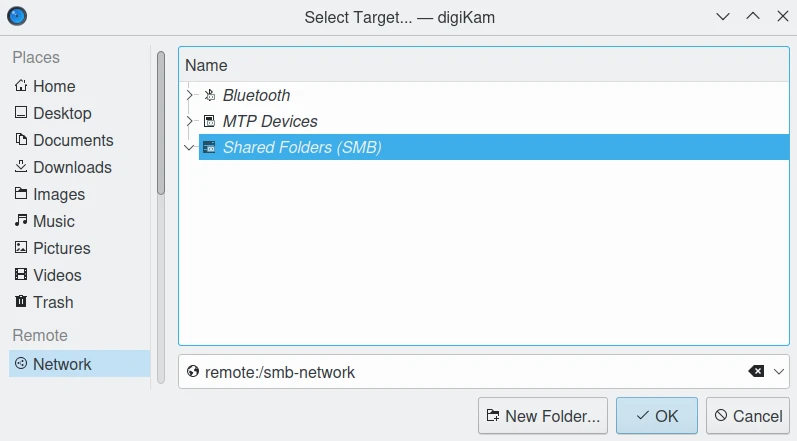Confirm selection with the OK button
The image size is (797, 441).
[x=657, y=416]
